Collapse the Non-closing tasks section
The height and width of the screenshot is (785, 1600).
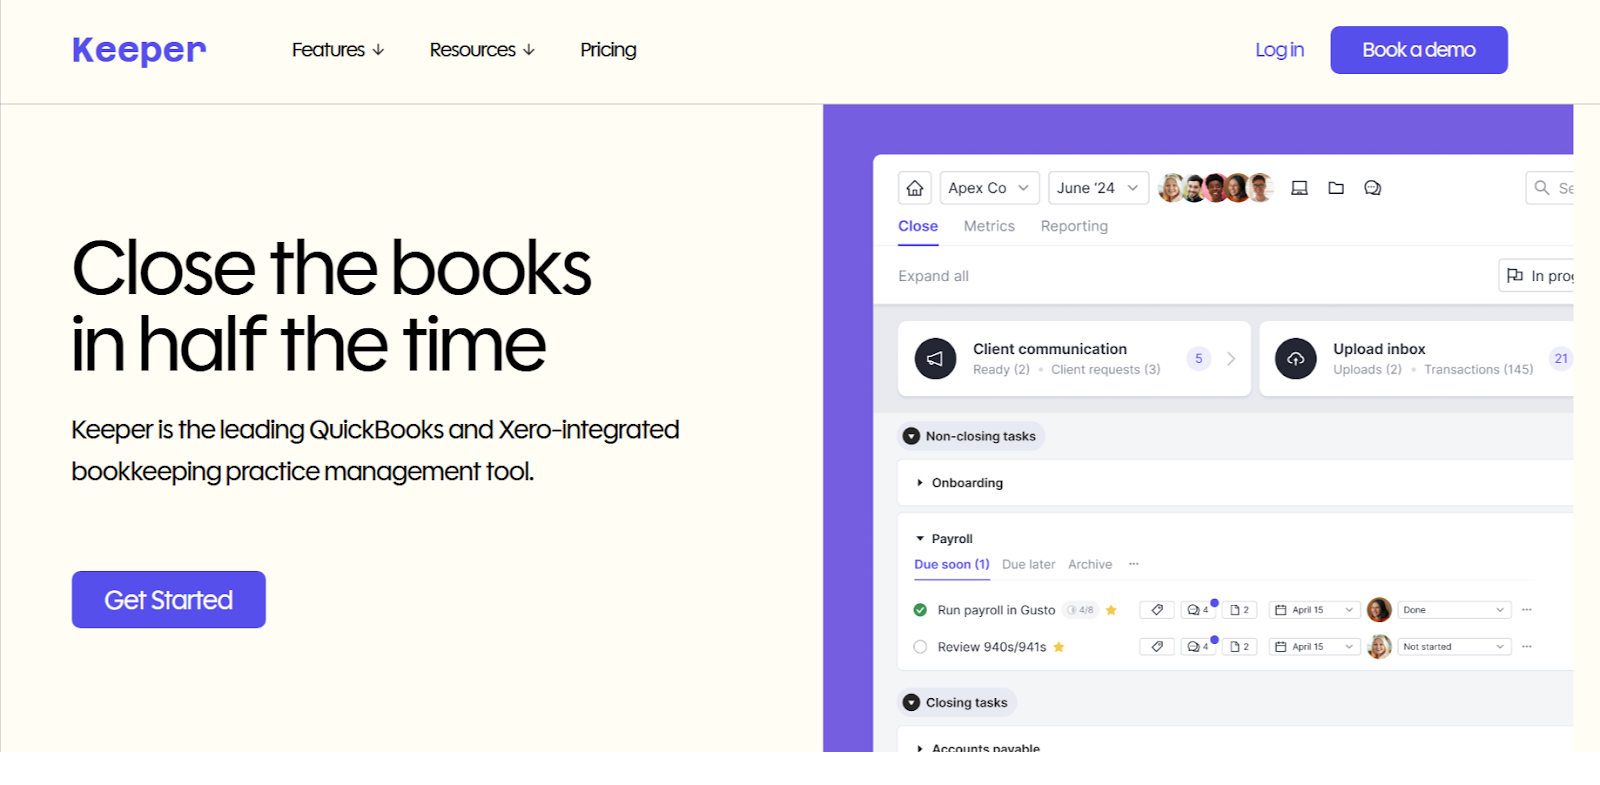(x=911, y=436)
